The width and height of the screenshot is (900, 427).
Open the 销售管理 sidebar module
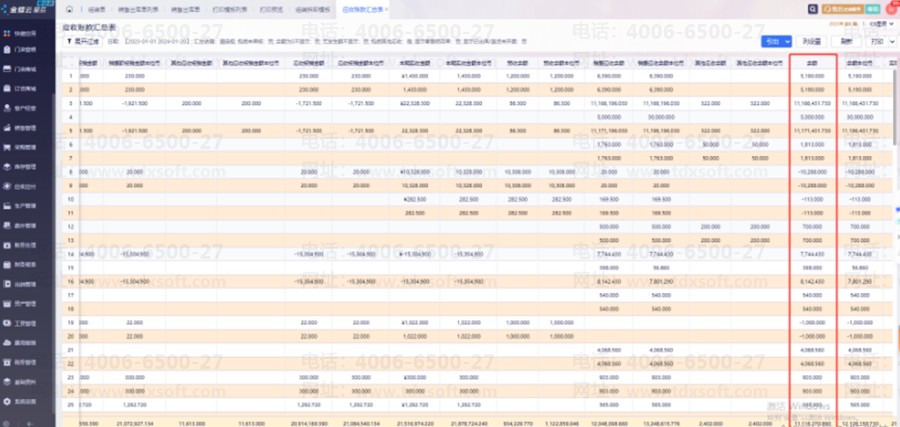(26, 127)
